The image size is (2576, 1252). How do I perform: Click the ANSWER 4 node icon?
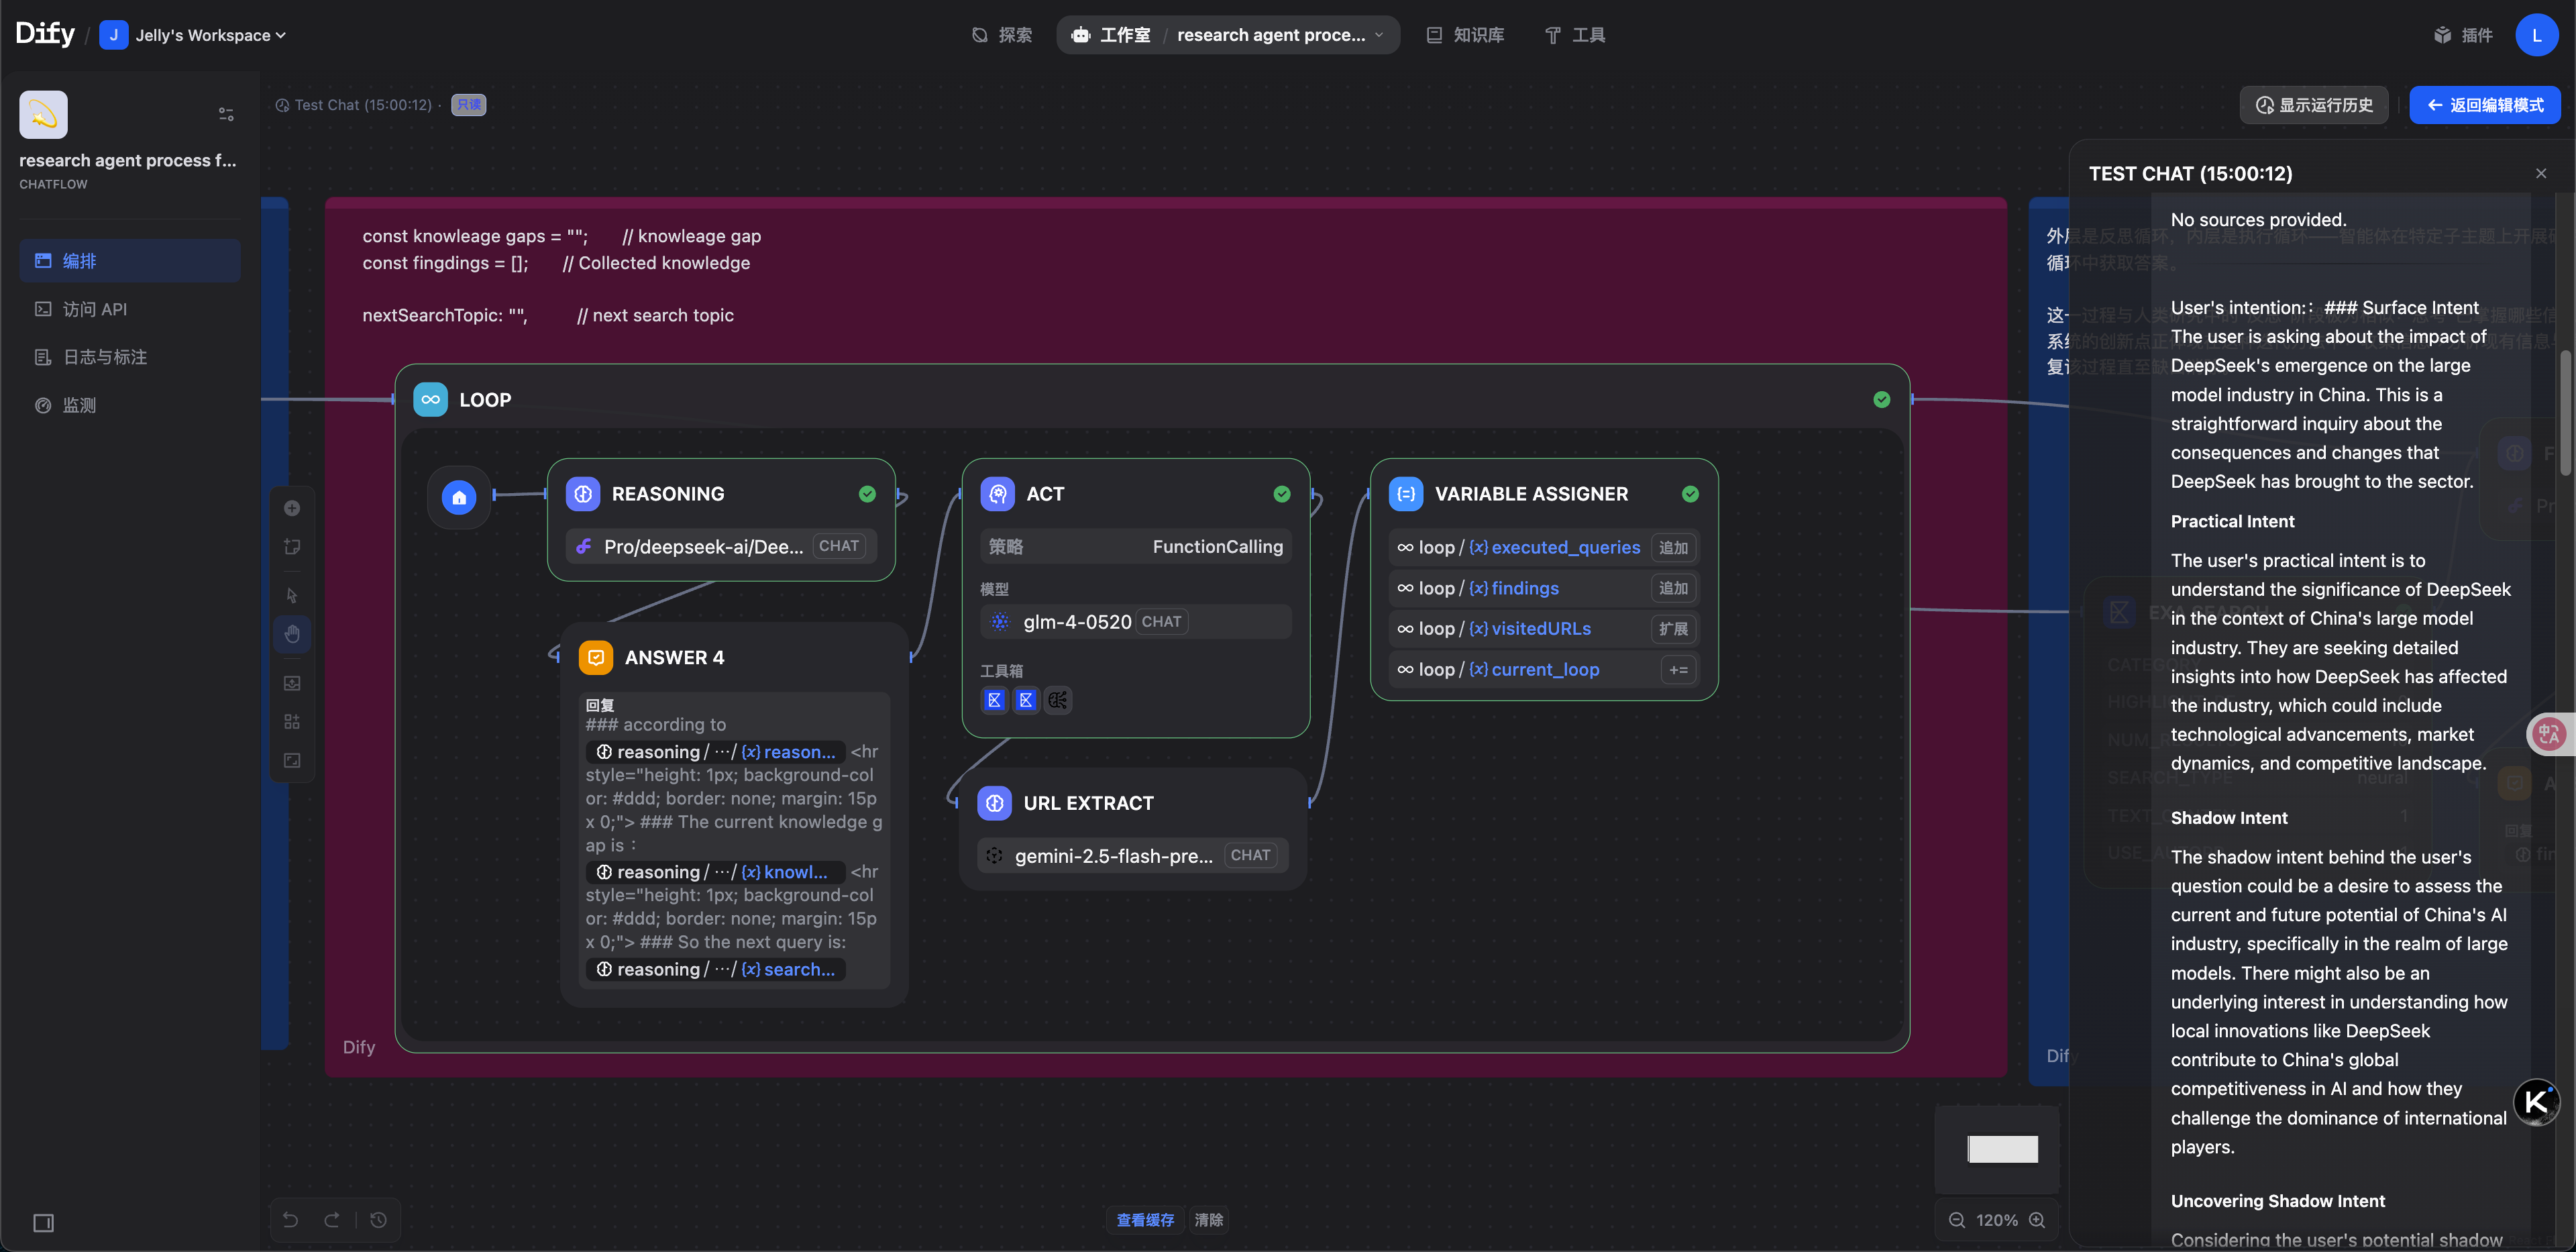coord(596,657)
